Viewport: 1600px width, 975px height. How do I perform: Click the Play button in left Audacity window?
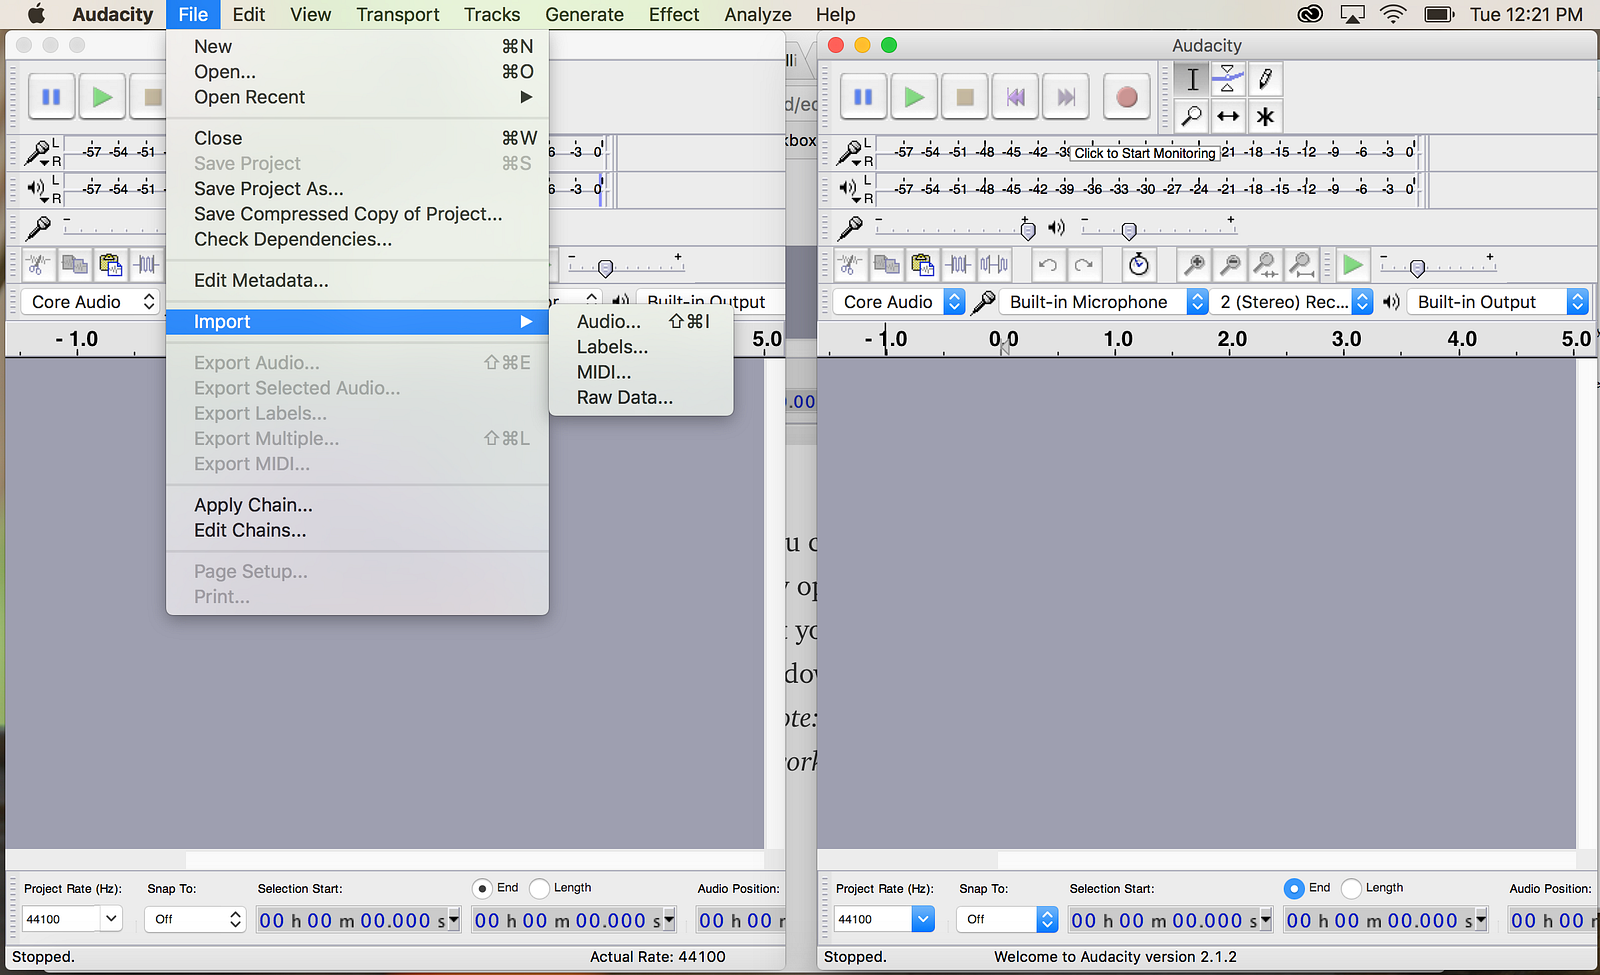102,97
